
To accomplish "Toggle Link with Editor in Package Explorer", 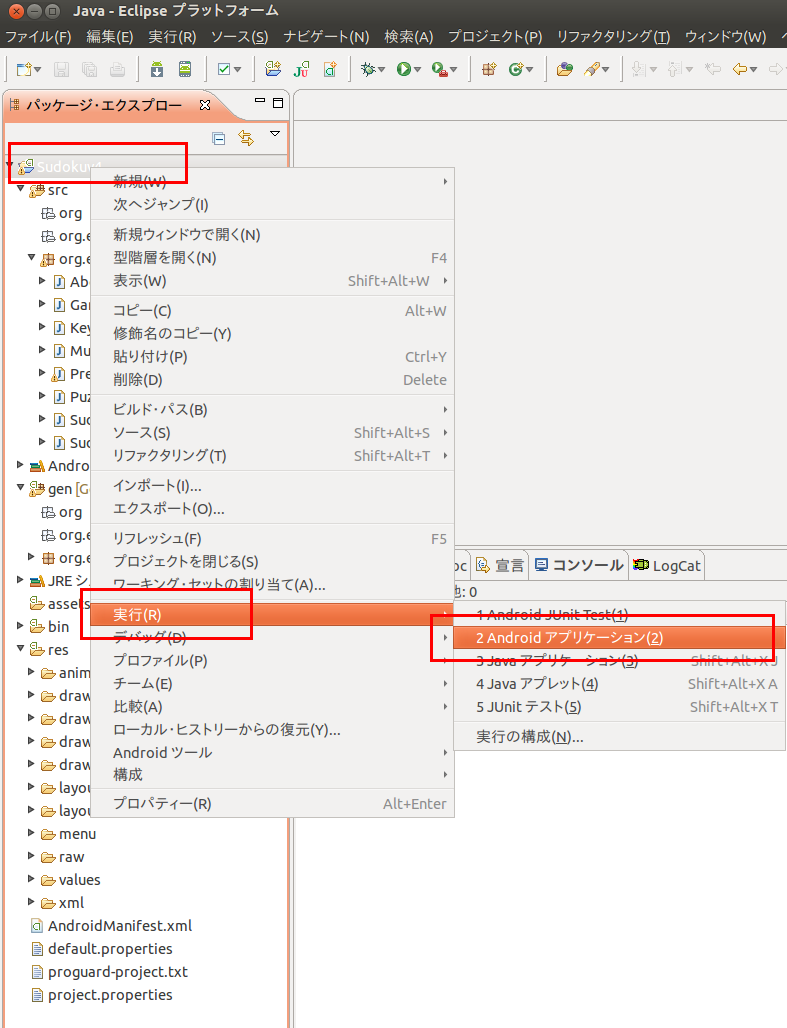I will pos(246,138).
